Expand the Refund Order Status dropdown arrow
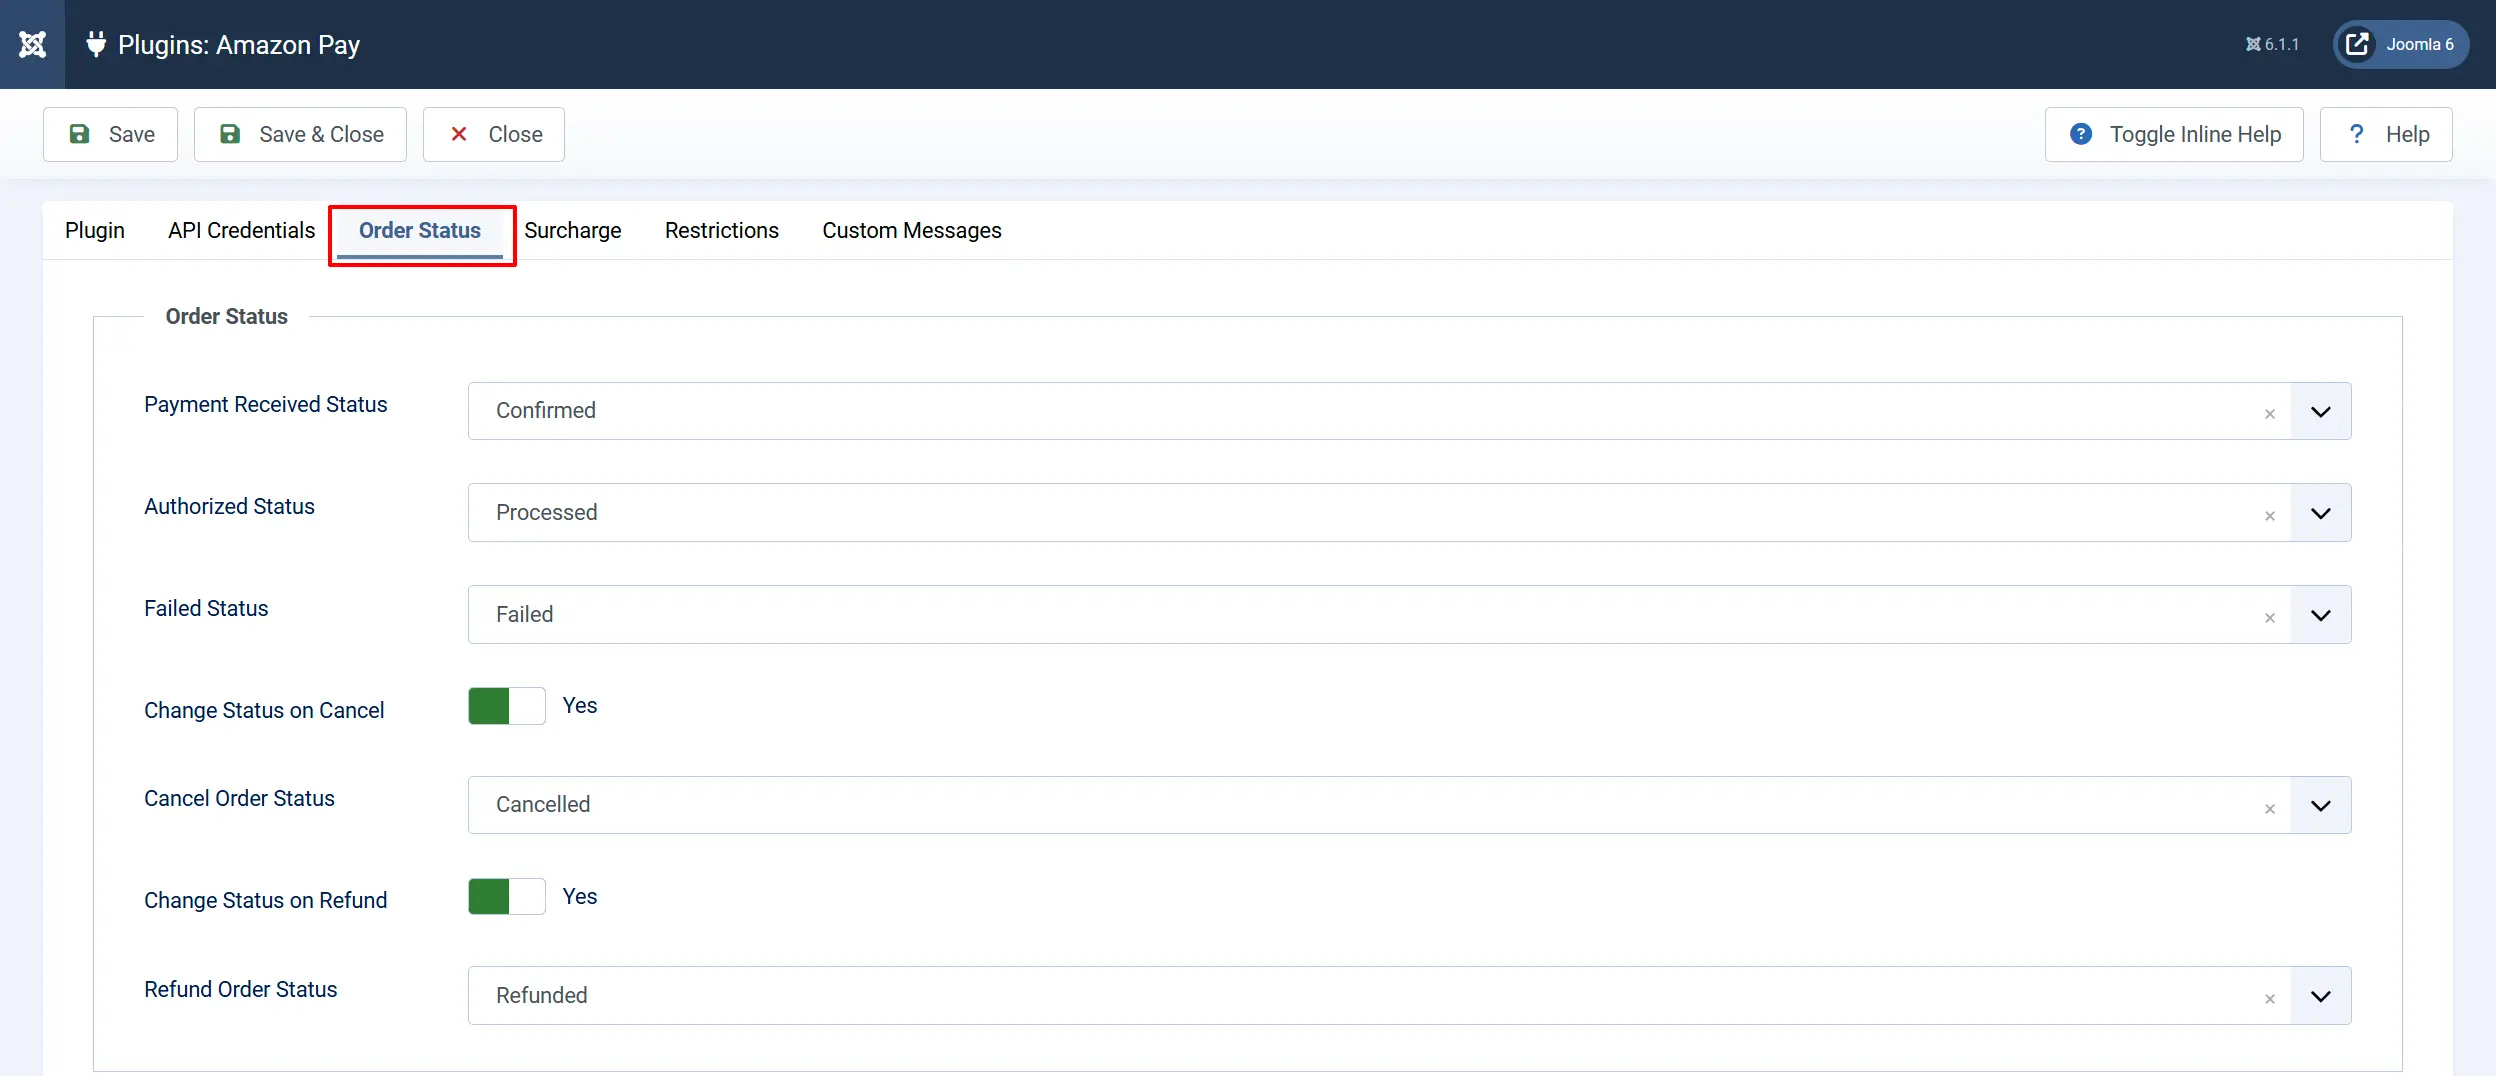2496x1076 pixels. (x=2321, y=996)
